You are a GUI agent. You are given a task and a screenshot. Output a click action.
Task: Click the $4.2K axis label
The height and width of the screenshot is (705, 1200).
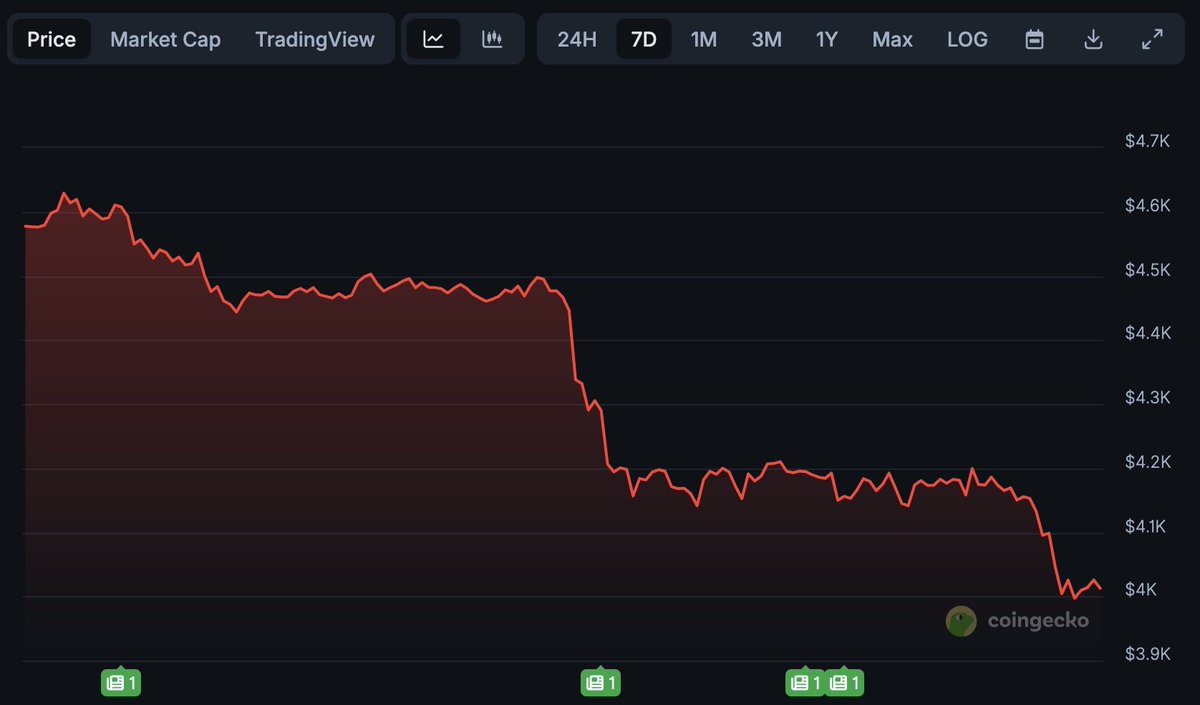point(1146,462)
